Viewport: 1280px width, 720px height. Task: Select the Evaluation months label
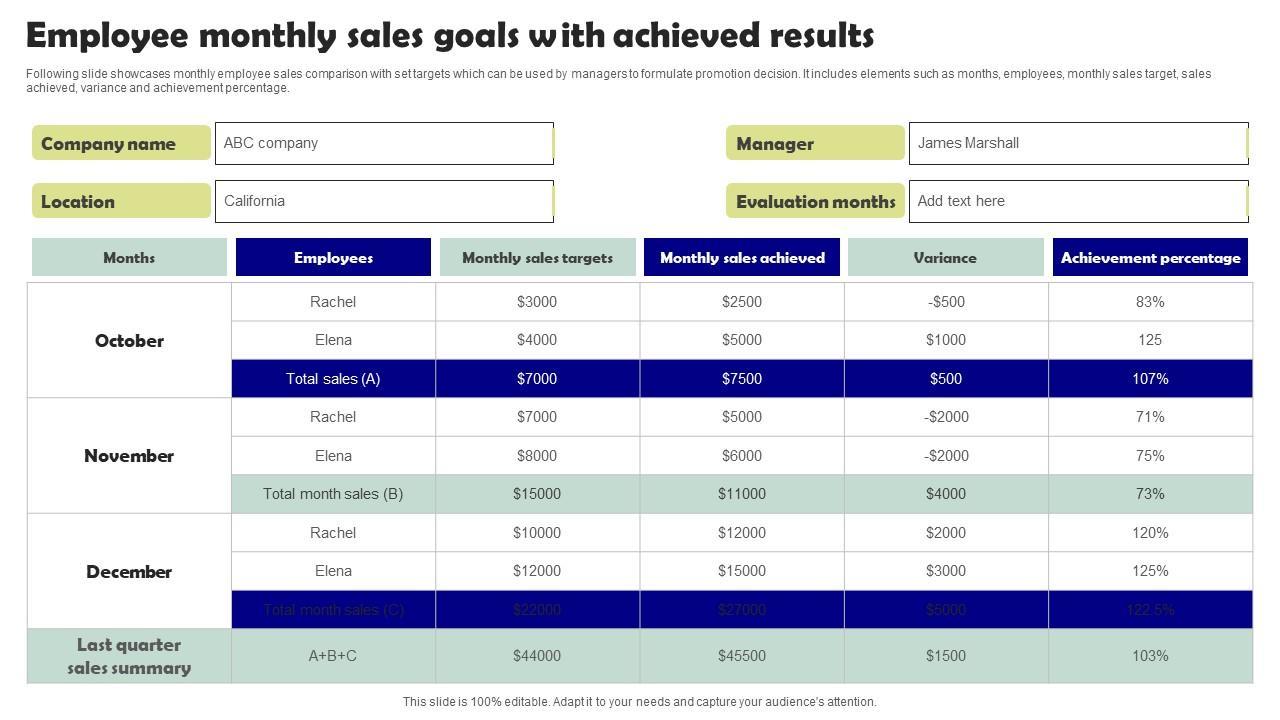(x=815, y=201)
